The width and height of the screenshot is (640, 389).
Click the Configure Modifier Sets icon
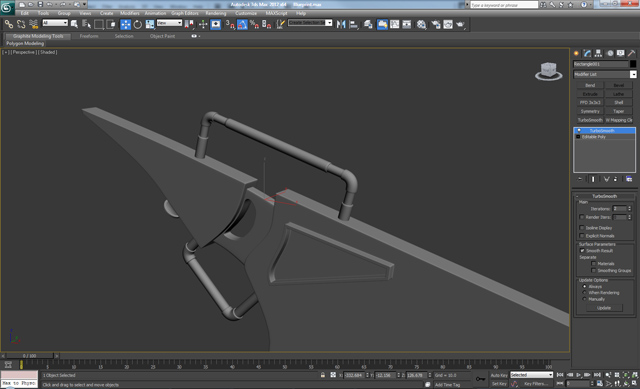click(629, 179)
